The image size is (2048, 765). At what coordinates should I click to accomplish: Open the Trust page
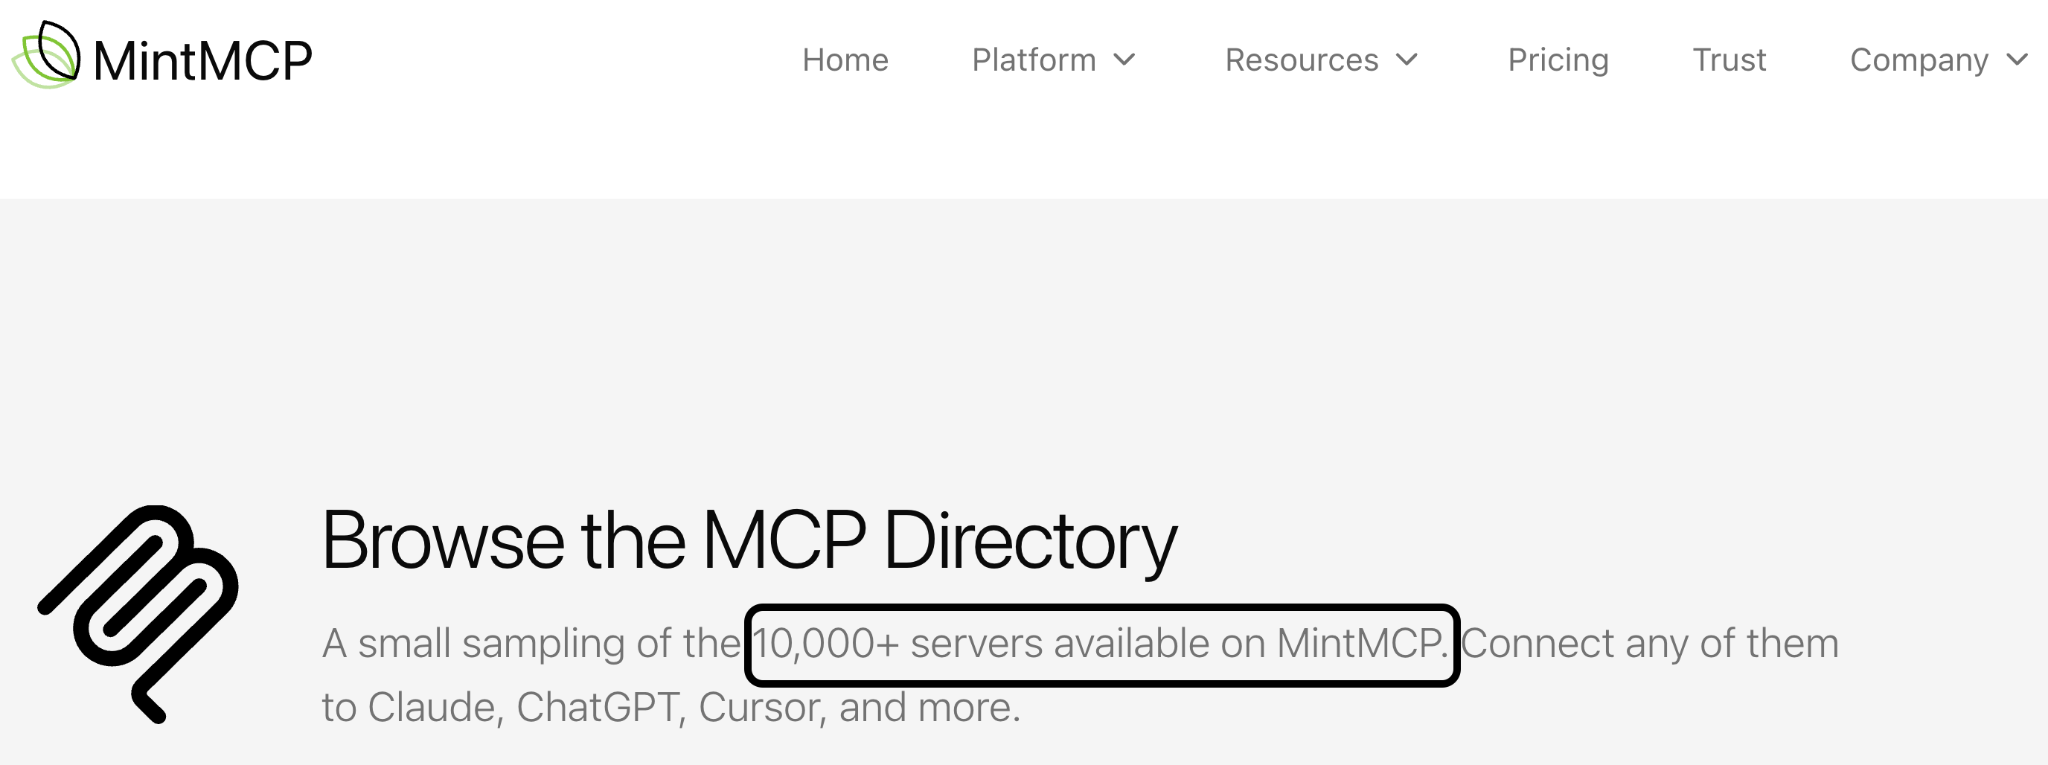tap(1729, 60)
